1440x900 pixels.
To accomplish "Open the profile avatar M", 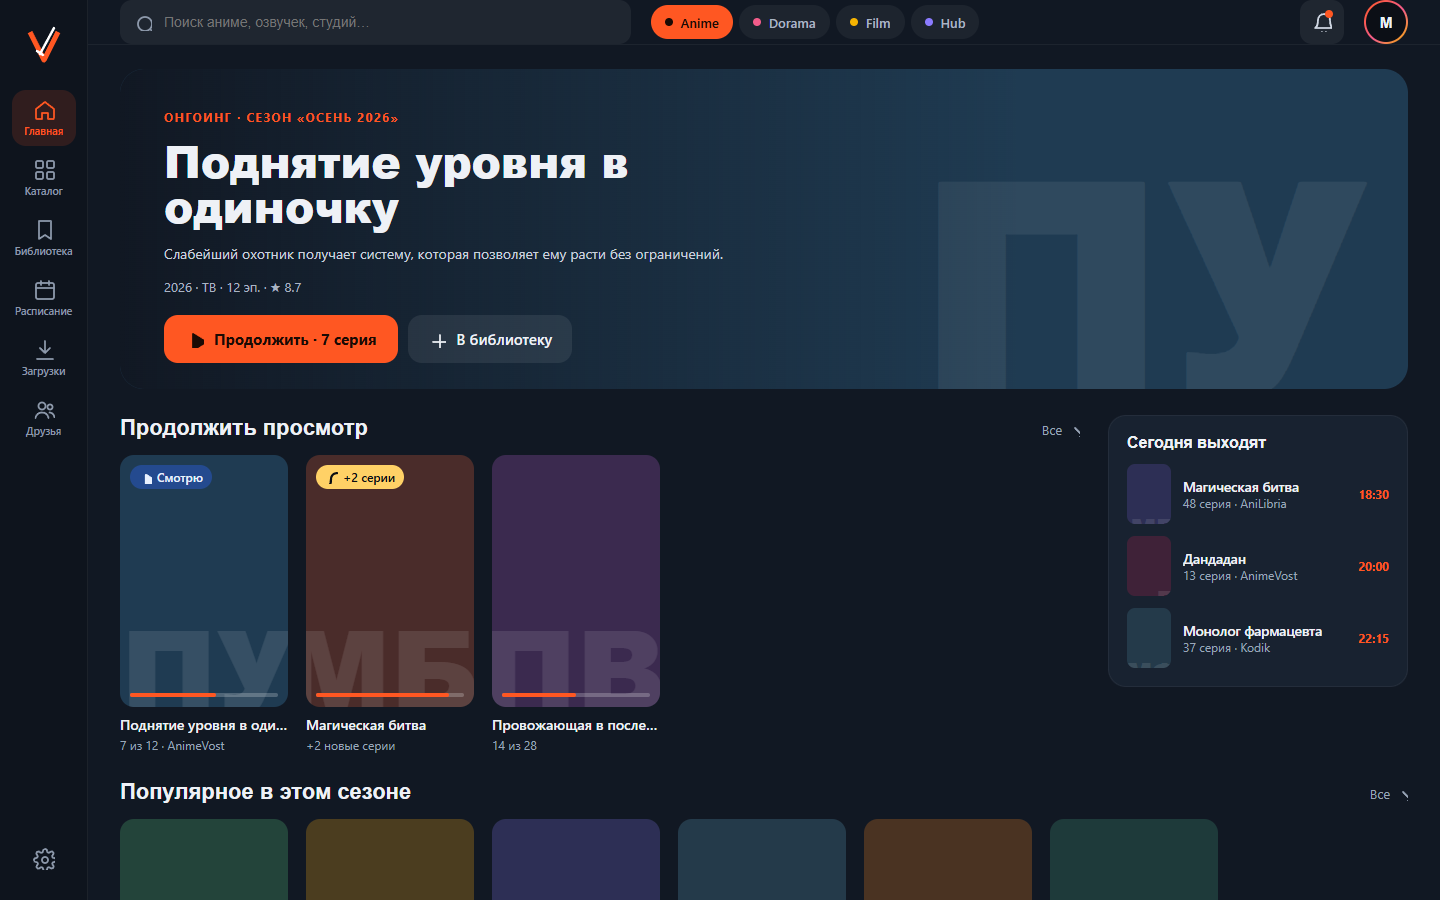I will coord(1386,22).
